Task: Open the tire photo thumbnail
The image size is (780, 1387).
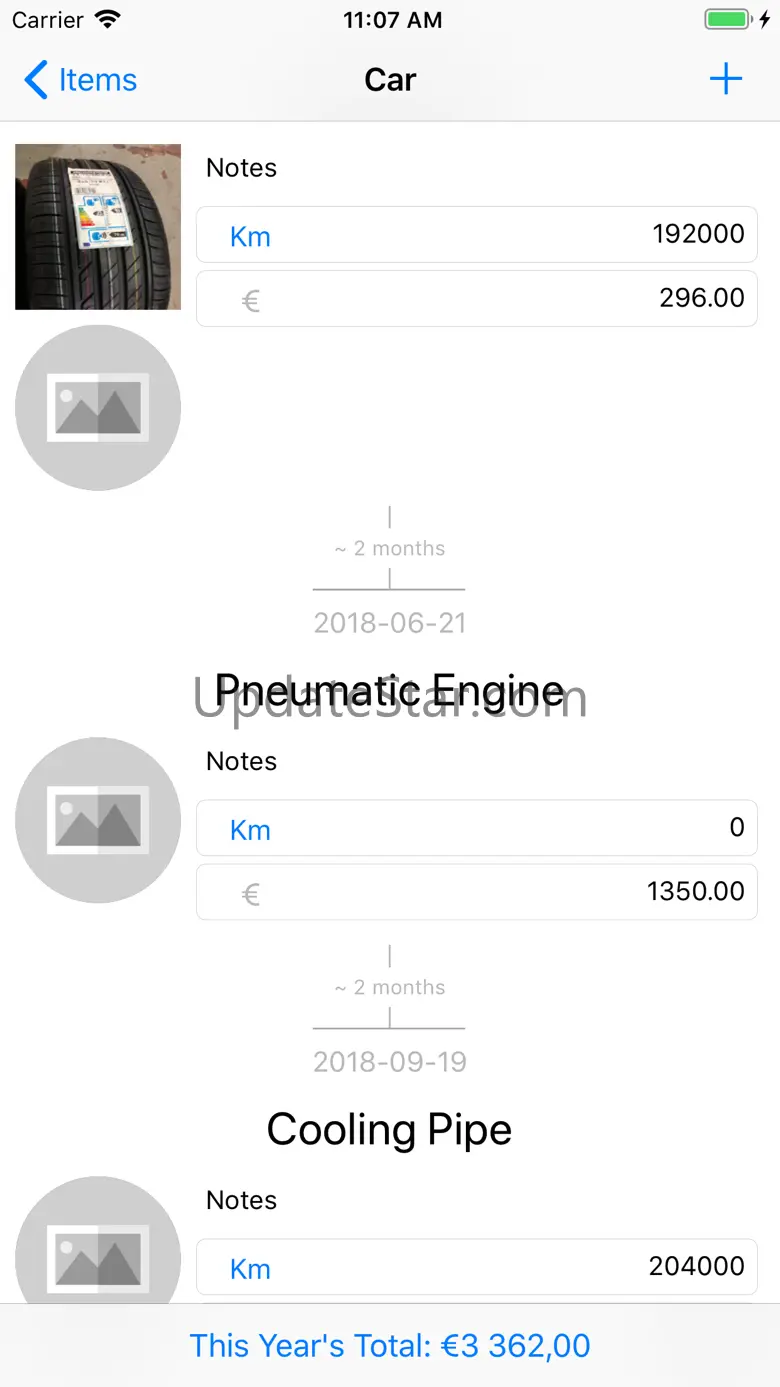Action: 98,227
